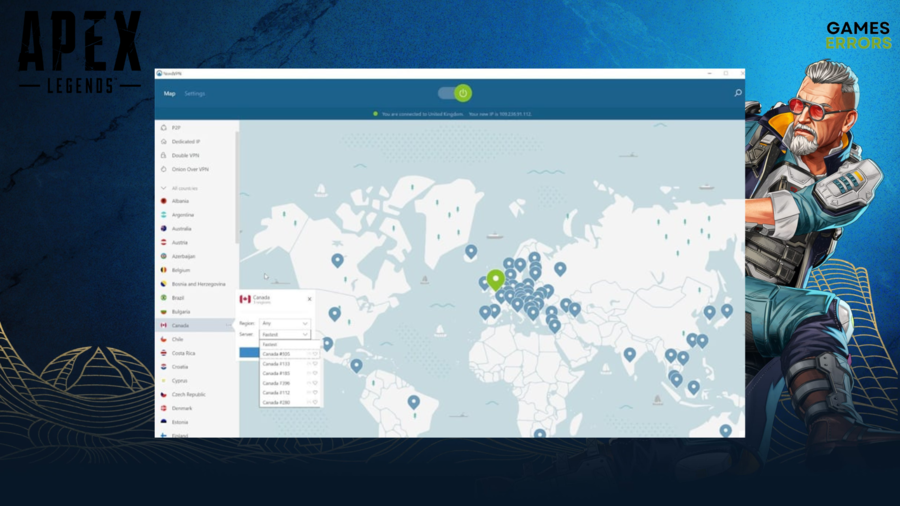The height and width of the screenshot is (506, 900).
Task: Open the Region dropdown set to Any
Action: pyautogui.click(x=285, y=323)
